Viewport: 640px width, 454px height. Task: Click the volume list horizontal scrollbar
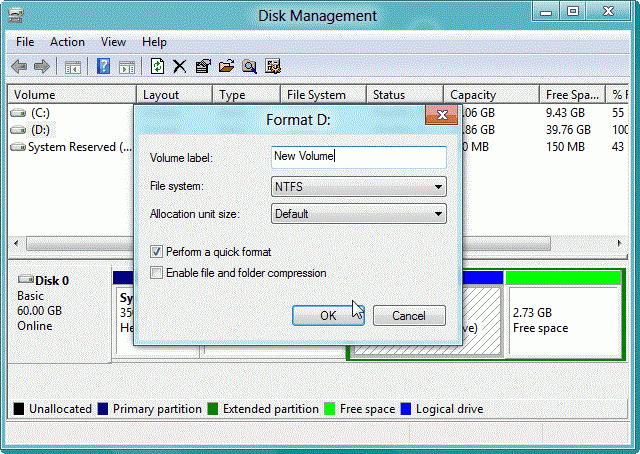click(317, 244)
